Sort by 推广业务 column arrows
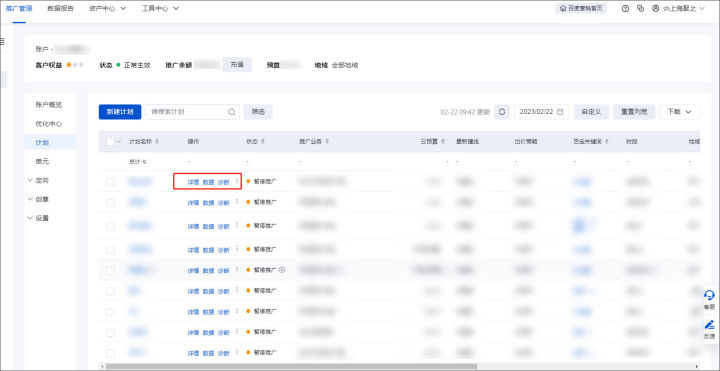Screen dimensions: 720x371 click(x=327, y=142)
